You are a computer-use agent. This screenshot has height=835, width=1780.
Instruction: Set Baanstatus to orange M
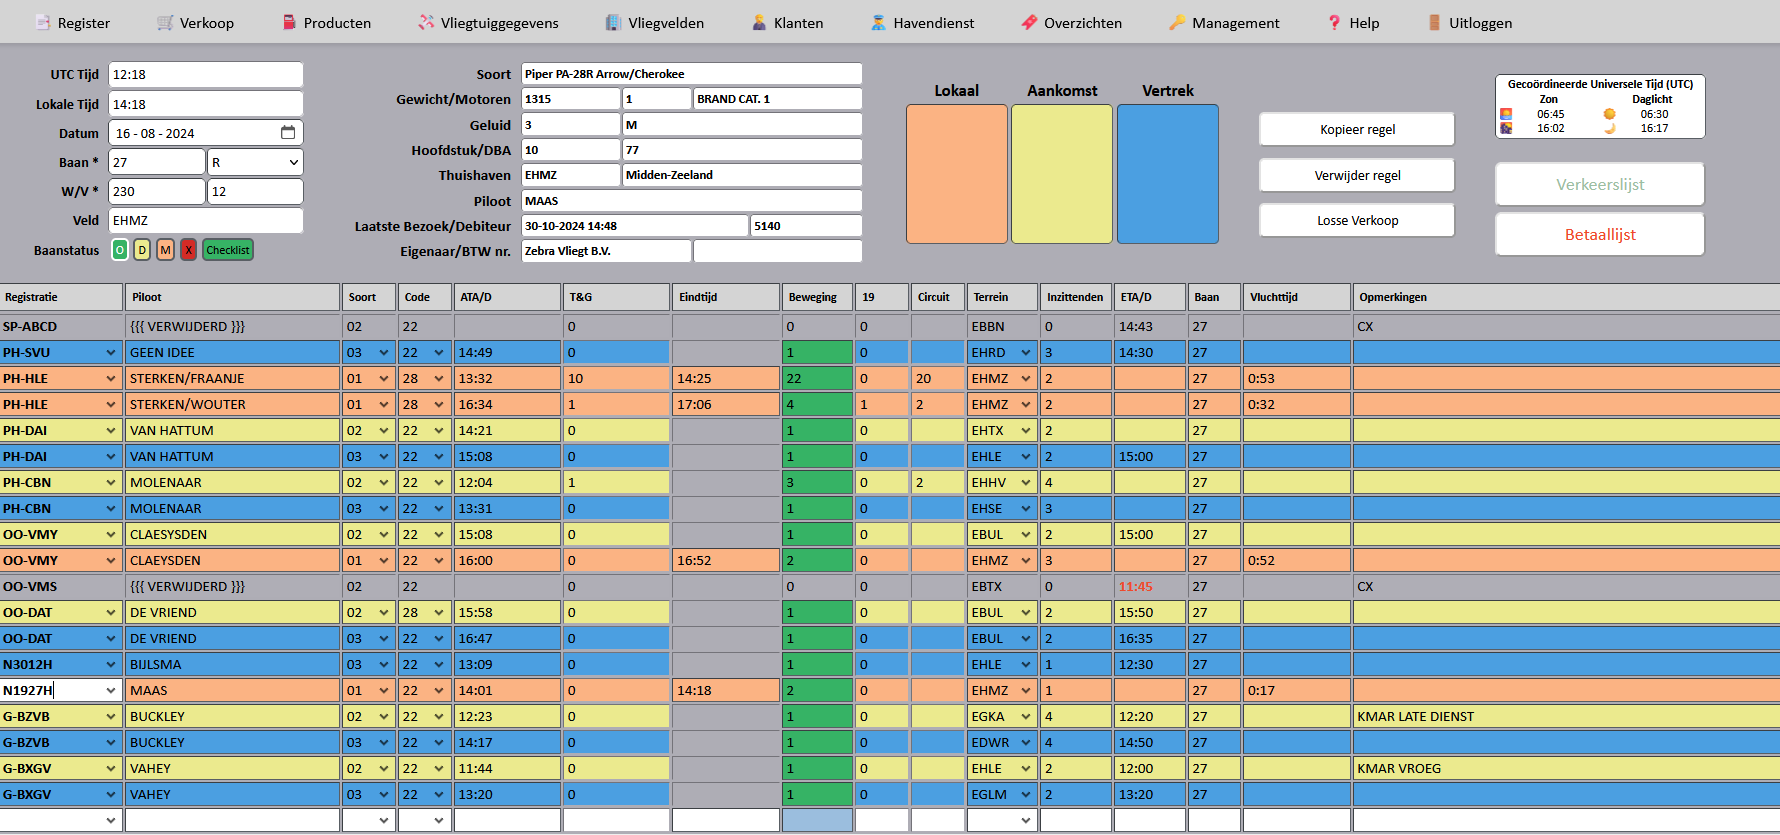[x=165, y=250]
